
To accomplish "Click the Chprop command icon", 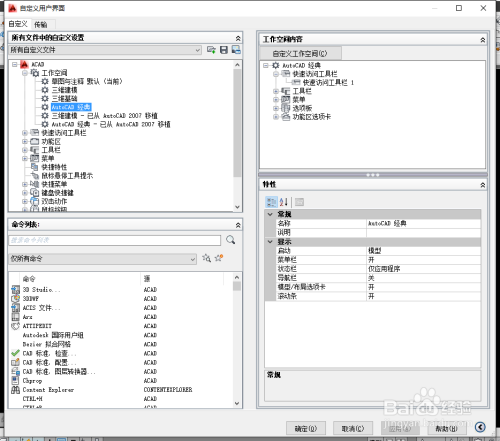I will pos(15,380).
